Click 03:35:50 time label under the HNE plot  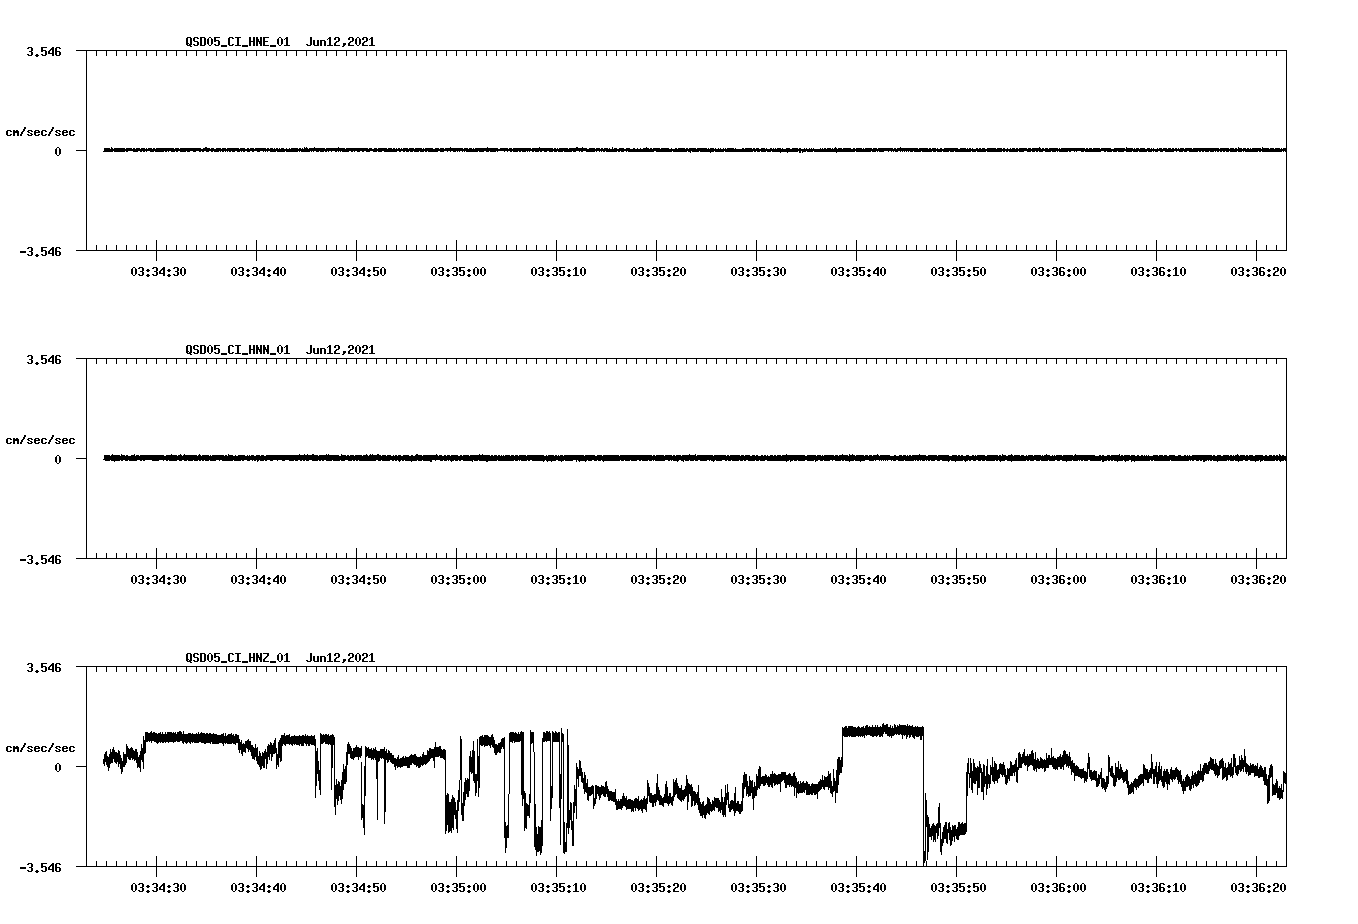[958, 272]
